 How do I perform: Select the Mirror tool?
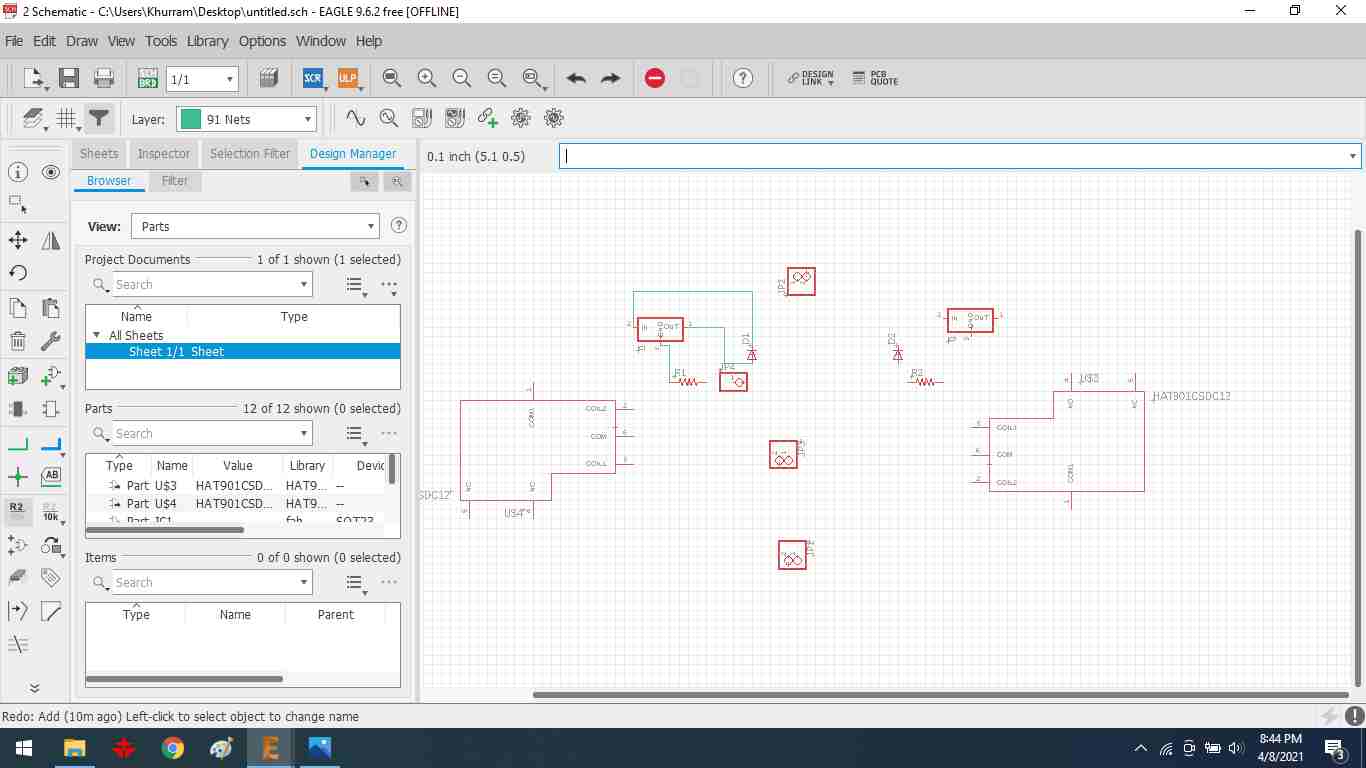[51, 240]
